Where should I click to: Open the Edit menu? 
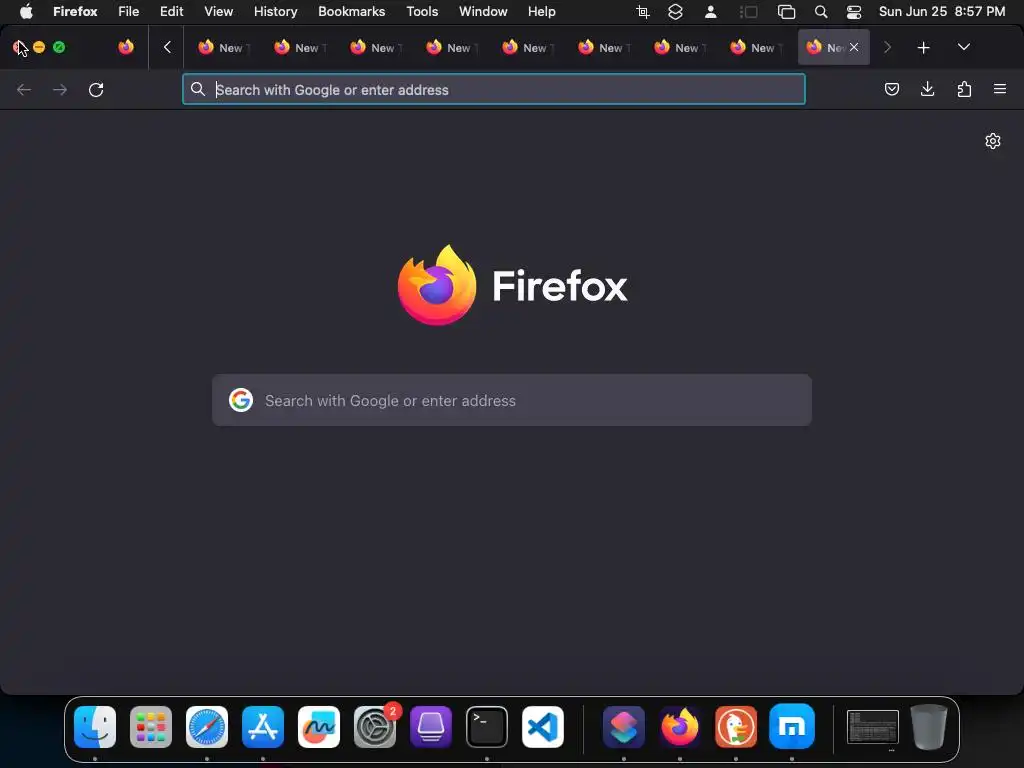(x=172, y=12)
